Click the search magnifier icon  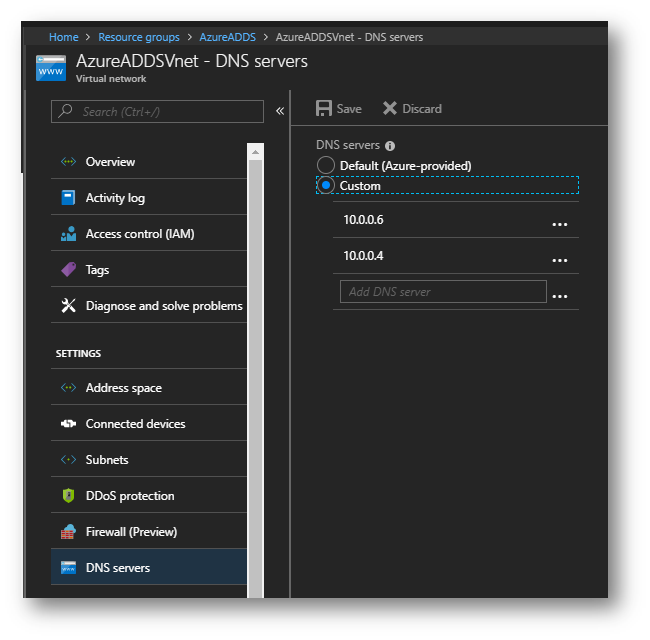65,111
